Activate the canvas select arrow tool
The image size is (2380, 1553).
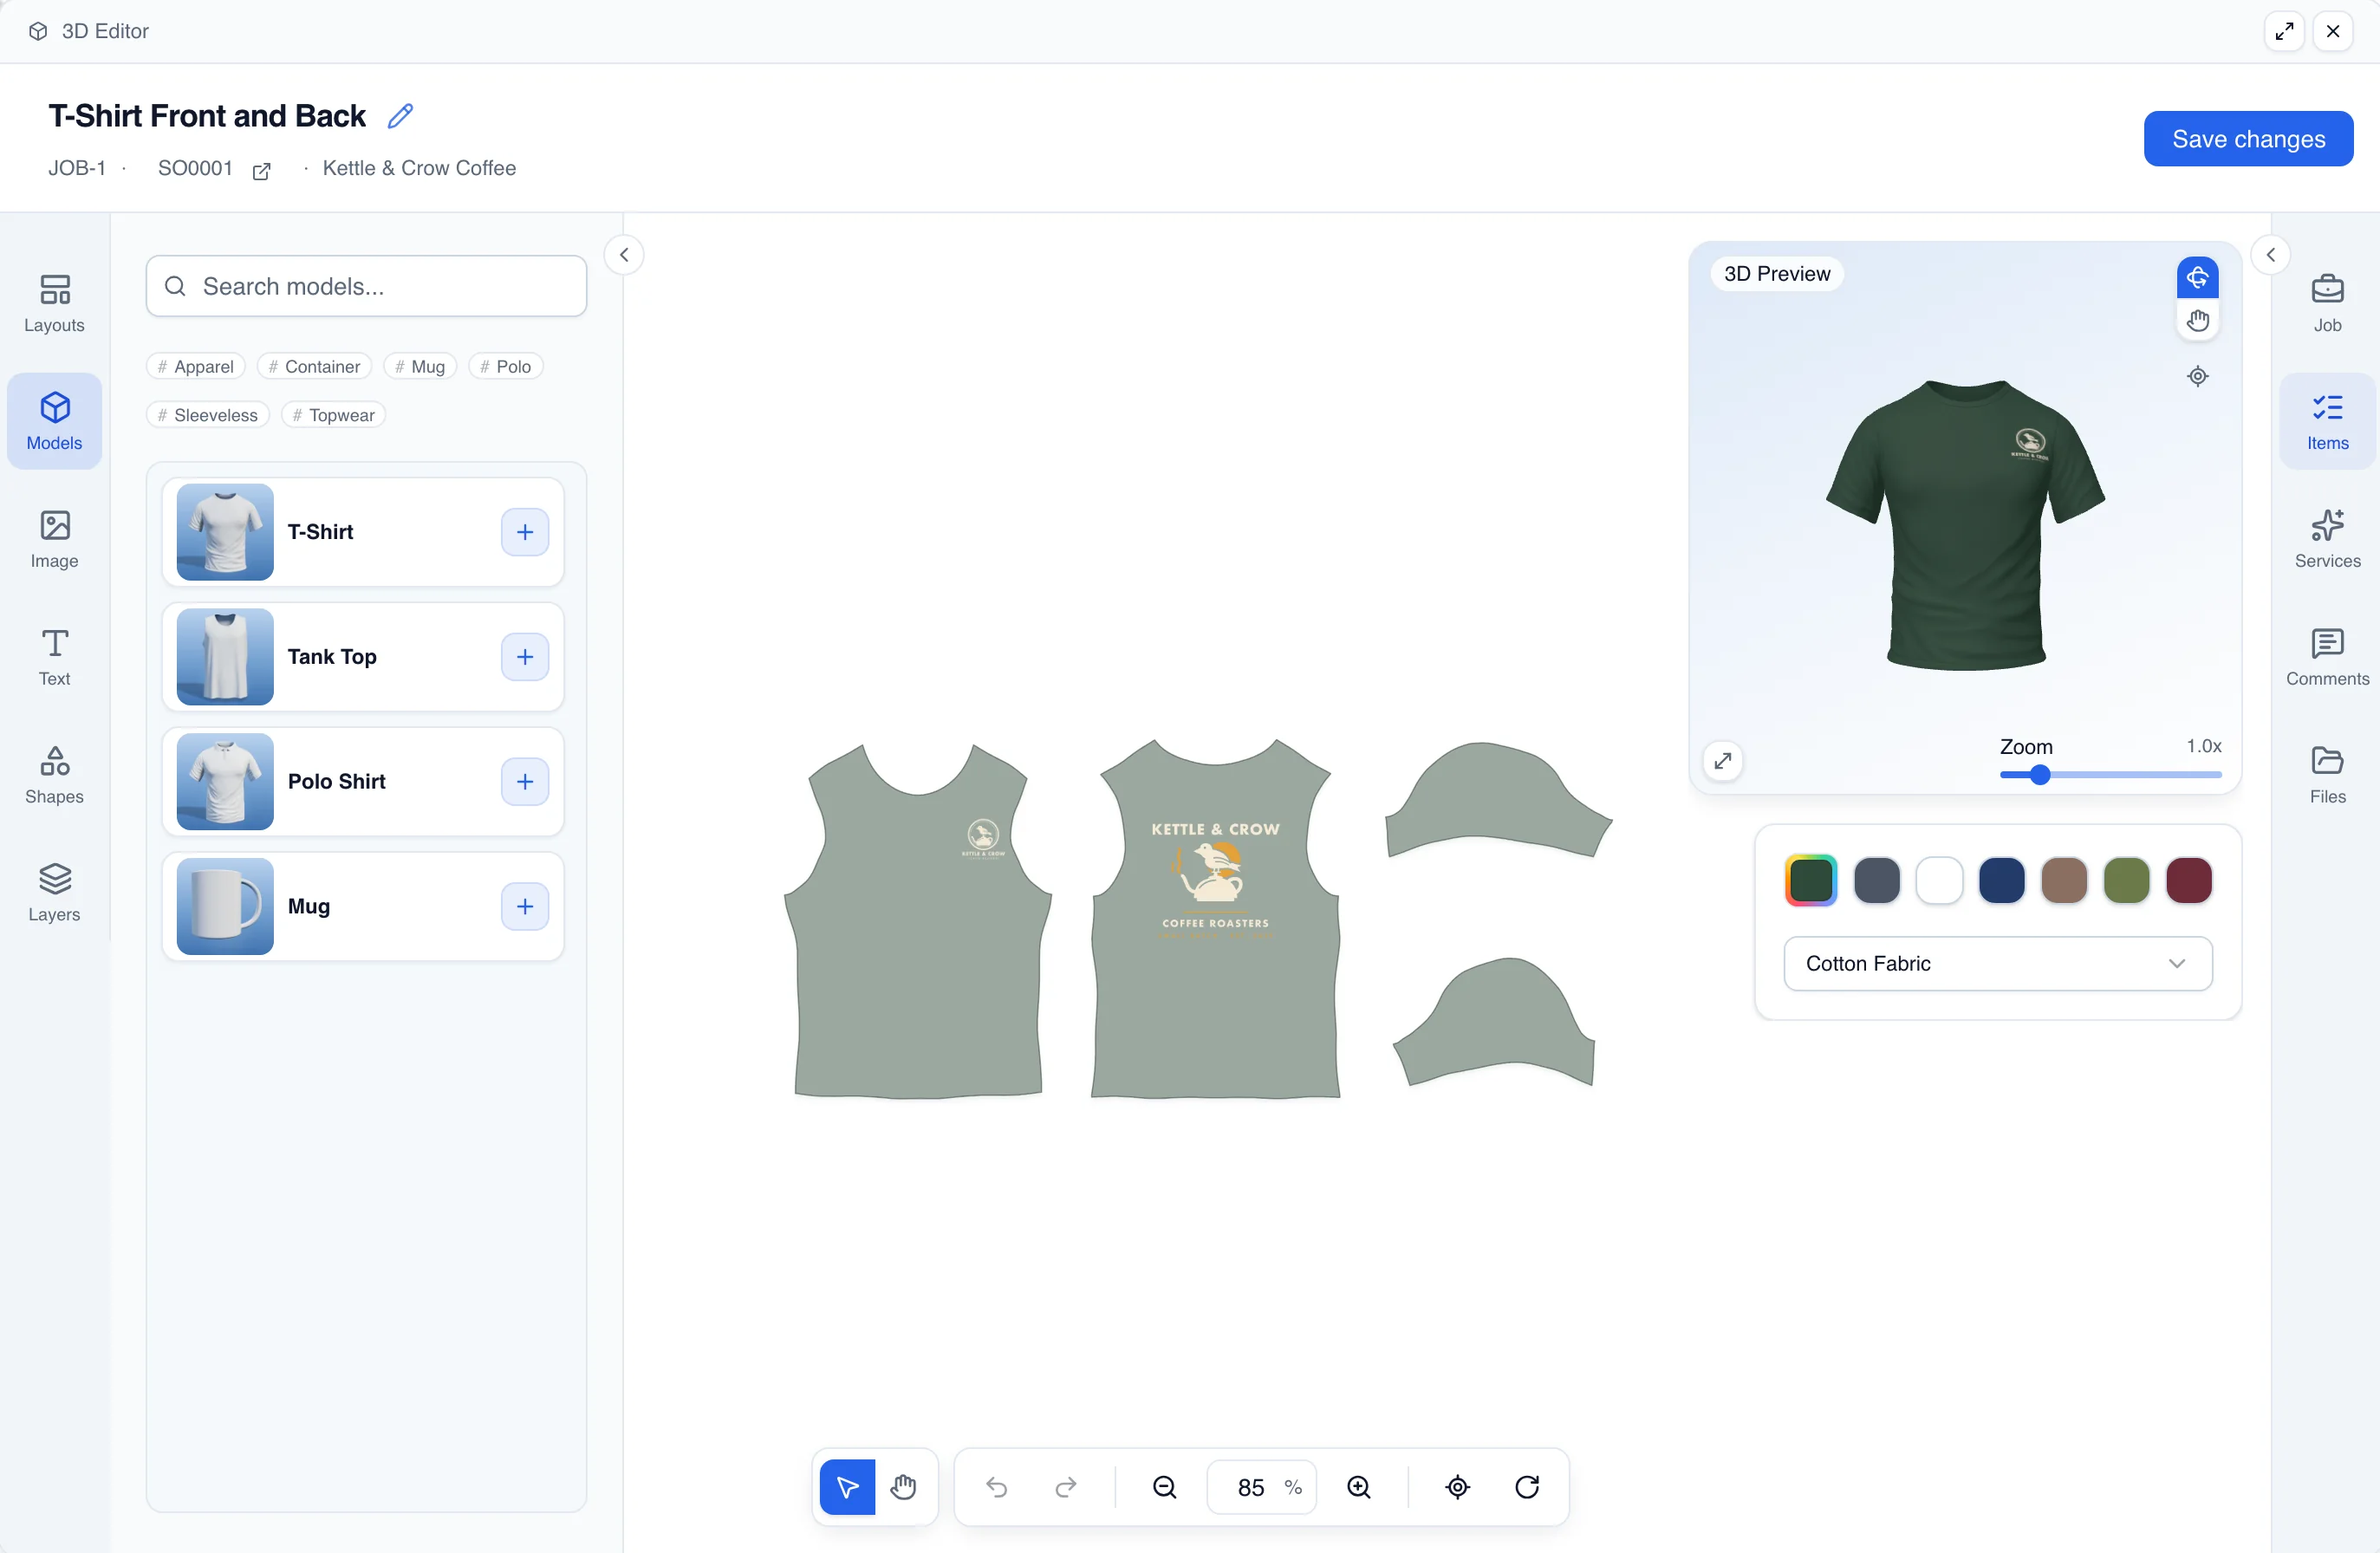[x=847, y=1487]
